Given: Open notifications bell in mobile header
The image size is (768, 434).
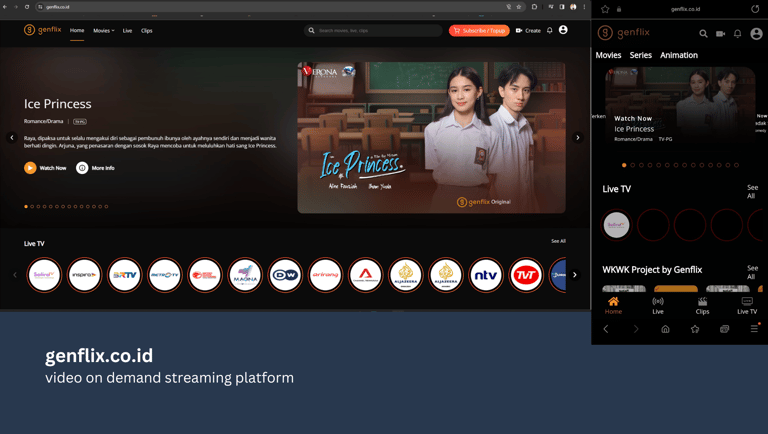Looking at the screenshot, I should click(x=738, y=34).
